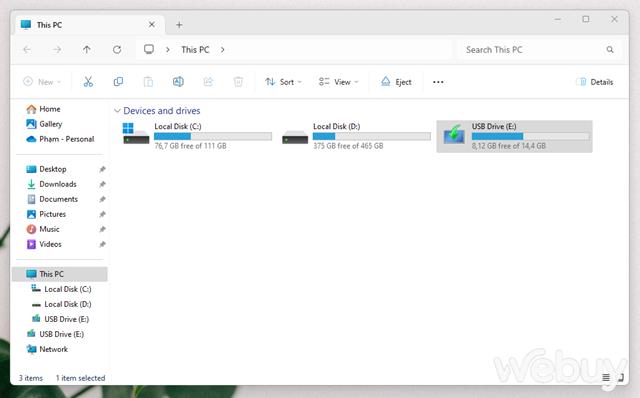Open Videos in quick access
Image resolution: width=640 pixels, height=398 pixels.
pos(44,244)
